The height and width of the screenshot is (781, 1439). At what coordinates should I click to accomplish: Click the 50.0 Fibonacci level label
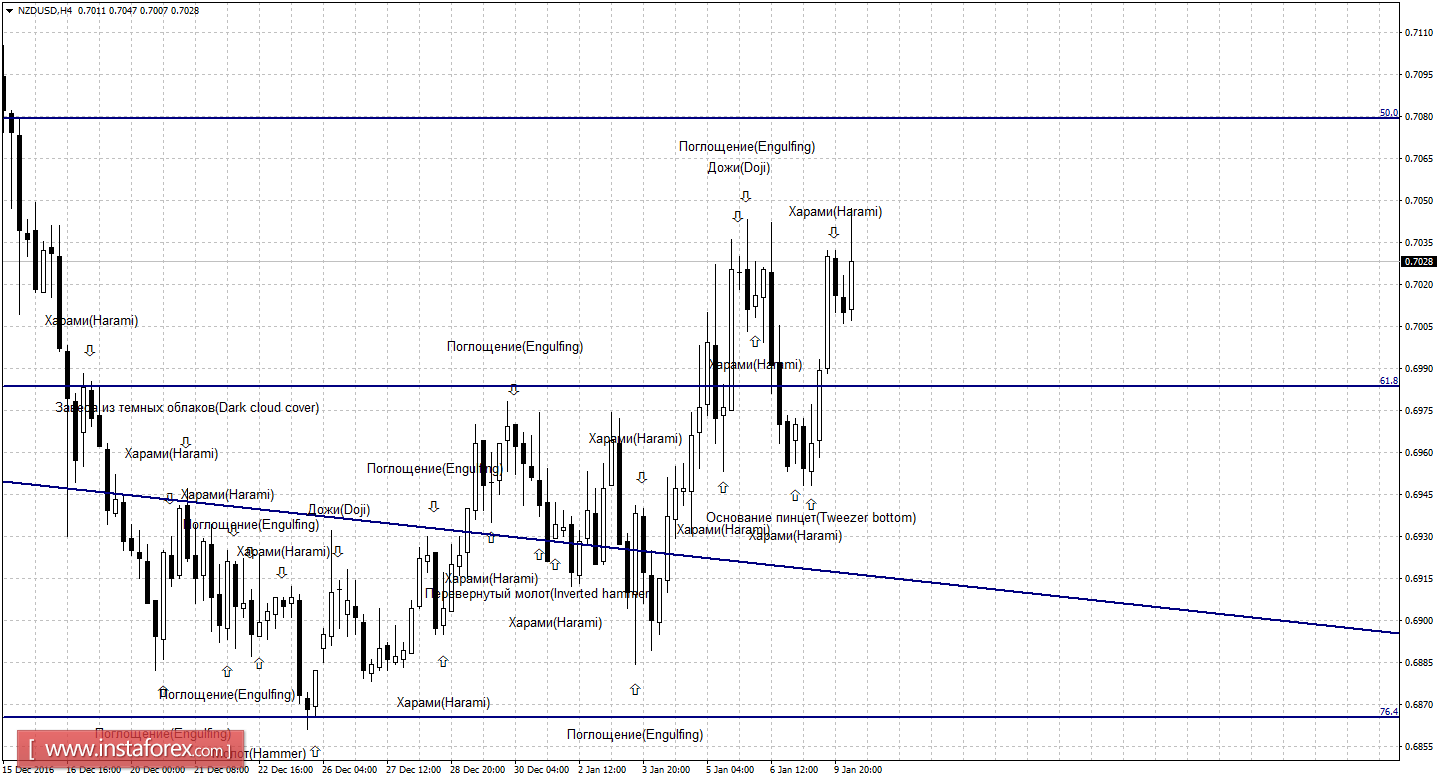1390,113
